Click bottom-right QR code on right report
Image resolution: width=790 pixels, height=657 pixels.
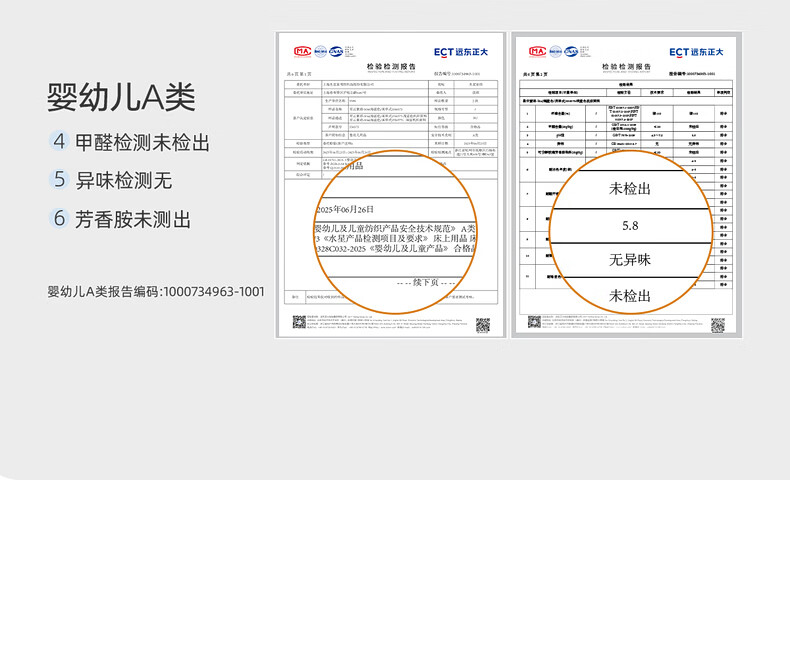click(x=718, y=325)
